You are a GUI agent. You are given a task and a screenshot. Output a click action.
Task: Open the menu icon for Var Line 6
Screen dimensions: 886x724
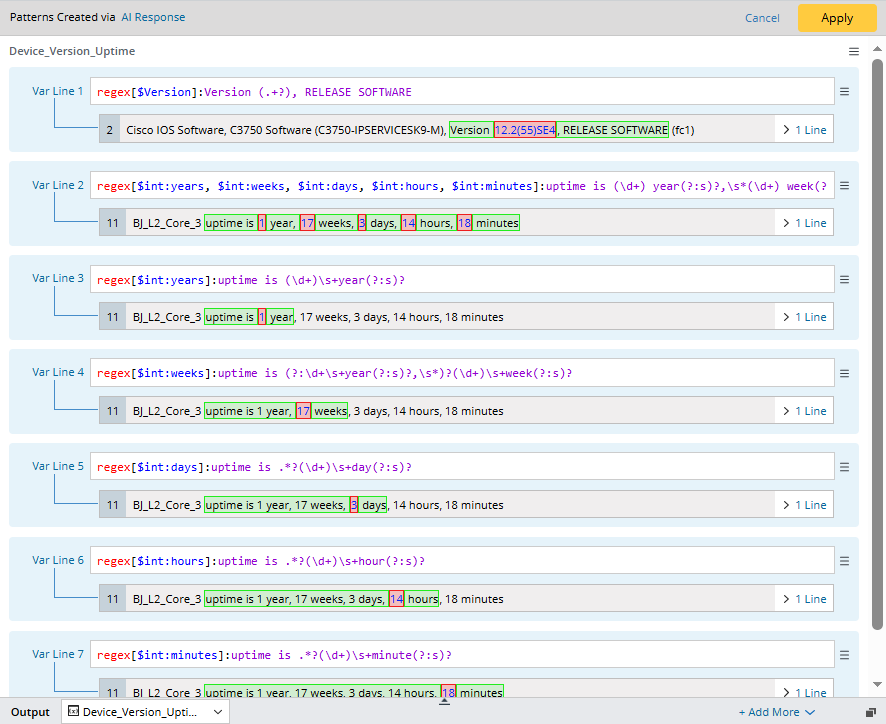point(844,561)
